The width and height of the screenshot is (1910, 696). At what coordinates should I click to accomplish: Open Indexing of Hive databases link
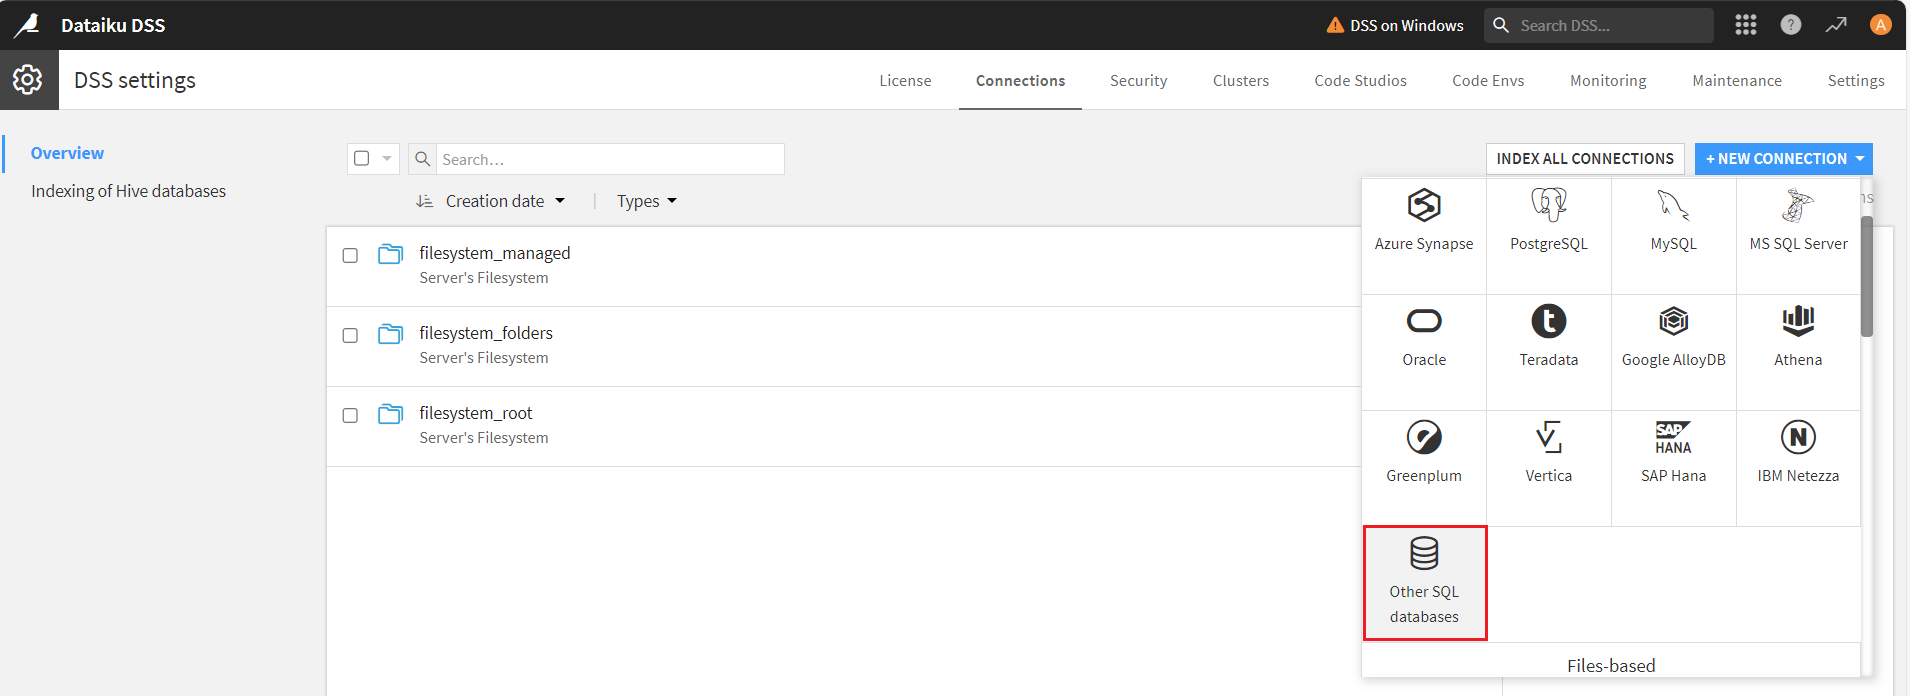(x=128, y=191)
